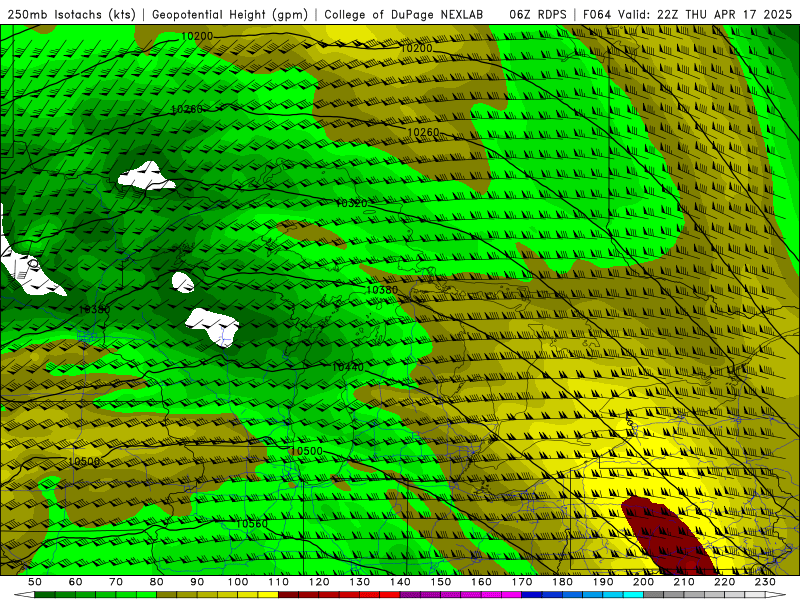Image resolution: width=800 pixels, height=600 pixels.
Task: Click the 160 label on the color scale
Action: pos(481,582)
